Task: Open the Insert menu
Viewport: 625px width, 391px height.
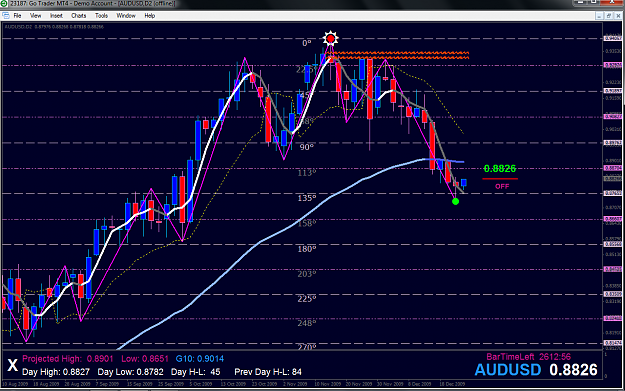Action: 56,16
